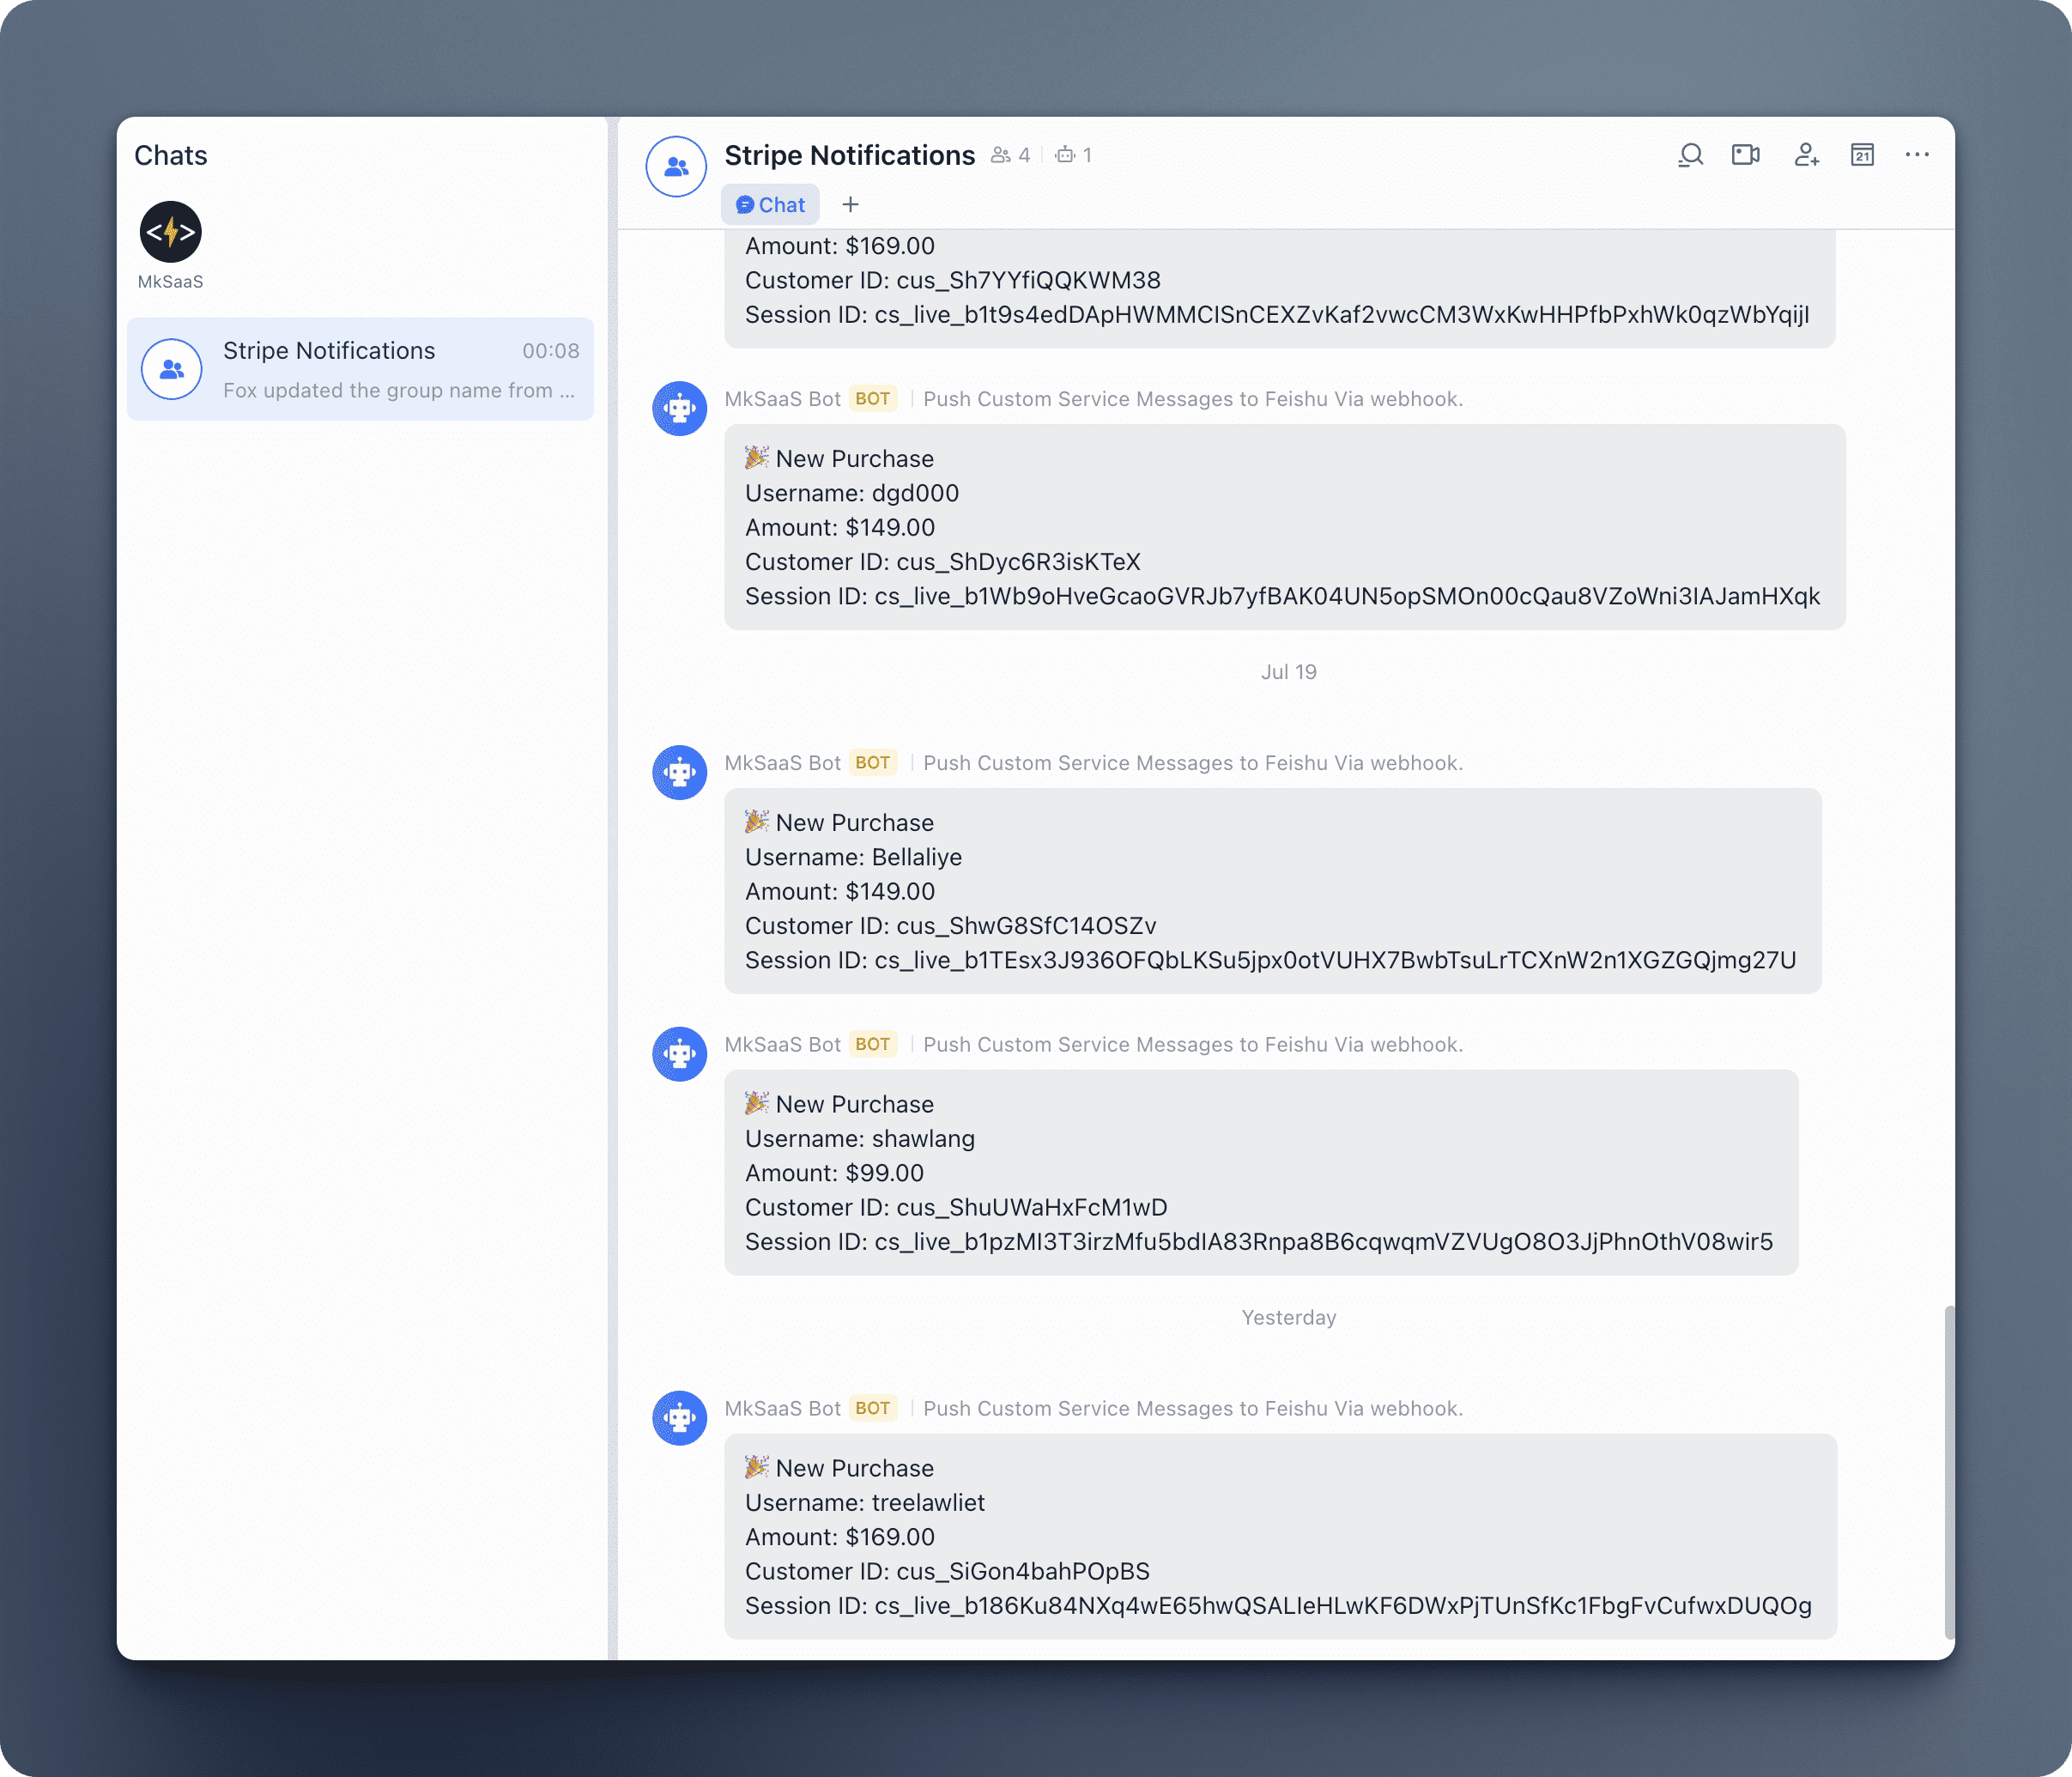Add new member to the group
The width and height of the screenshot is (2072, 1777).
click(x=1805, y=155)
